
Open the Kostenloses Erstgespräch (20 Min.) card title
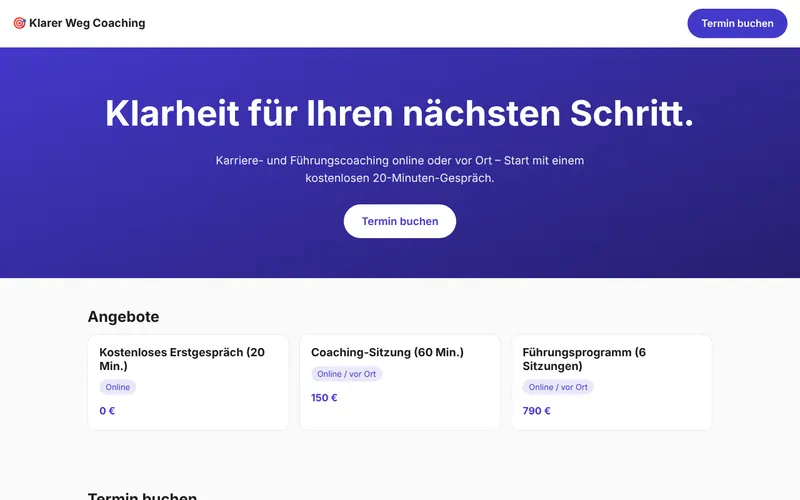182,359
